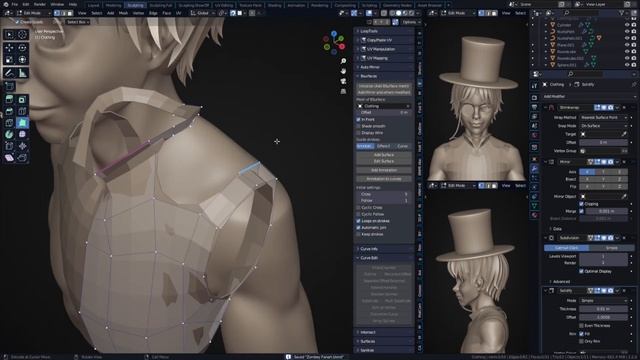Screen dimensions: 640x360
Task: Expand the Auto Mirror panel
Action: 384,67
